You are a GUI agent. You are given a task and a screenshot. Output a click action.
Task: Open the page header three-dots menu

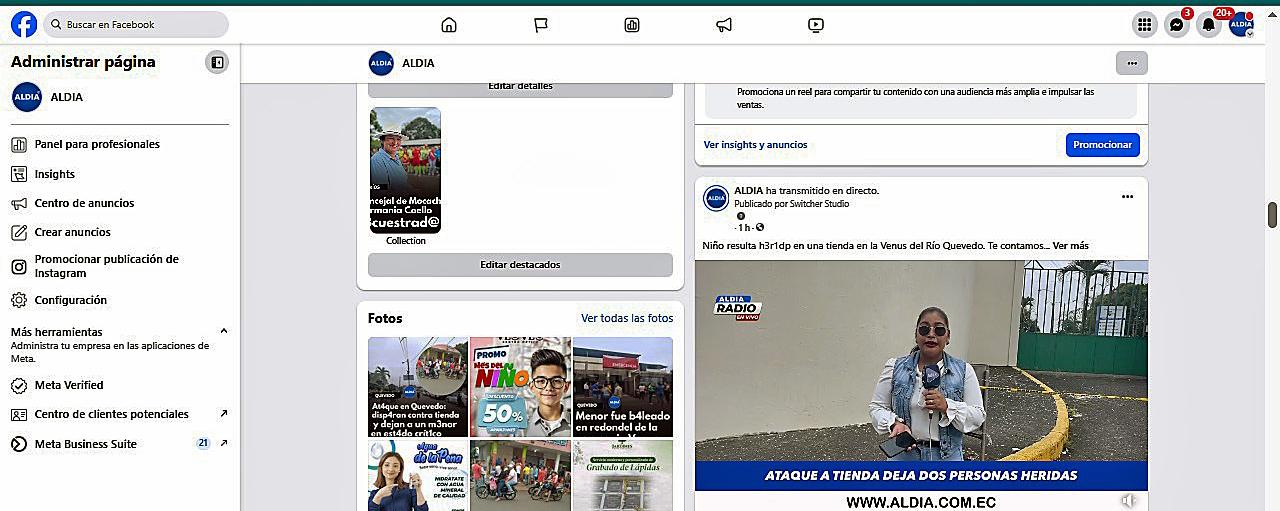tap(1132, 63)
